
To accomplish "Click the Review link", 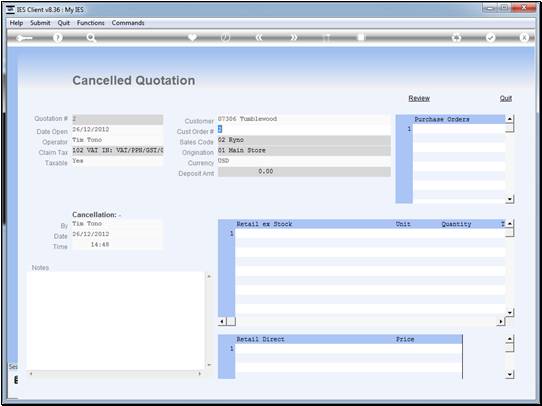I will 419,98.
